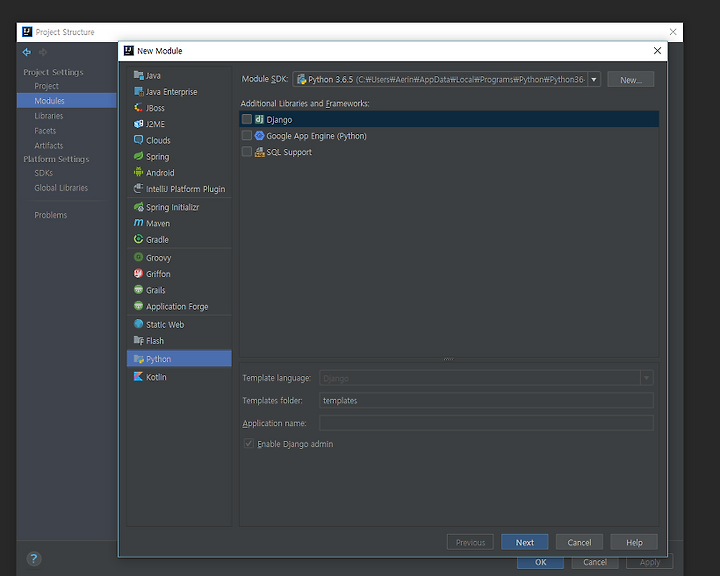720x576 pixels.
Task: Click Next in the New Module dialog
Action: (524, 542)
